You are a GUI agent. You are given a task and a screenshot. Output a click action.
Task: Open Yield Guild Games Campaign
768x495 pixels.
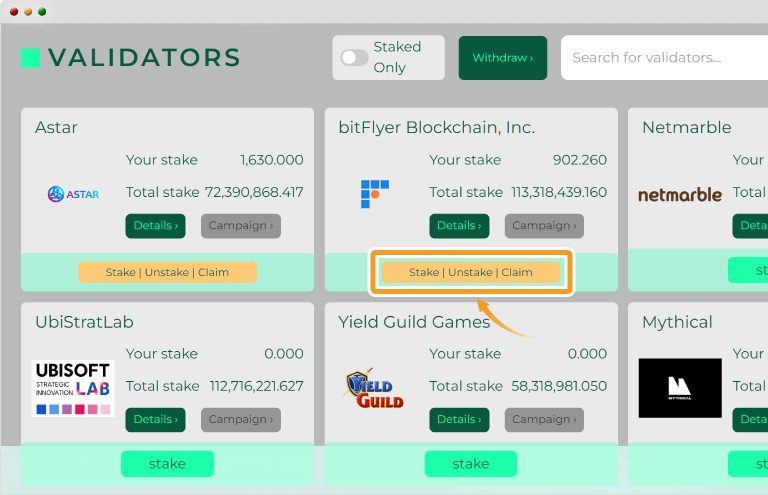pos(544,420)
